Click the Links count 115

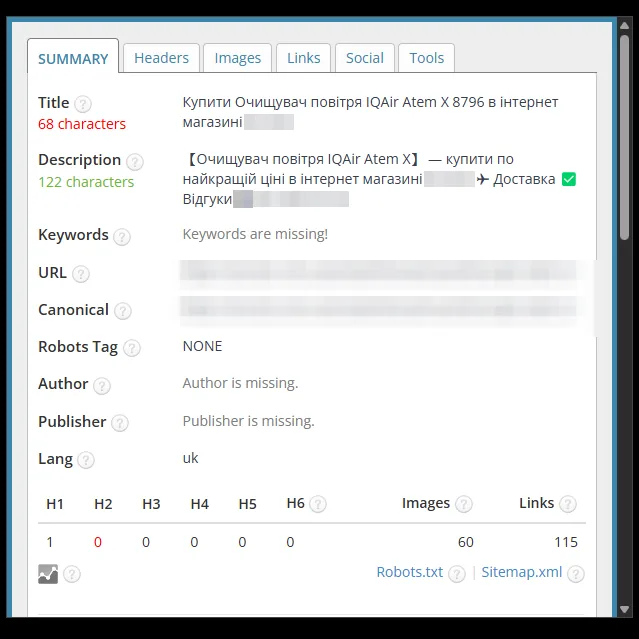coord(566,542)
